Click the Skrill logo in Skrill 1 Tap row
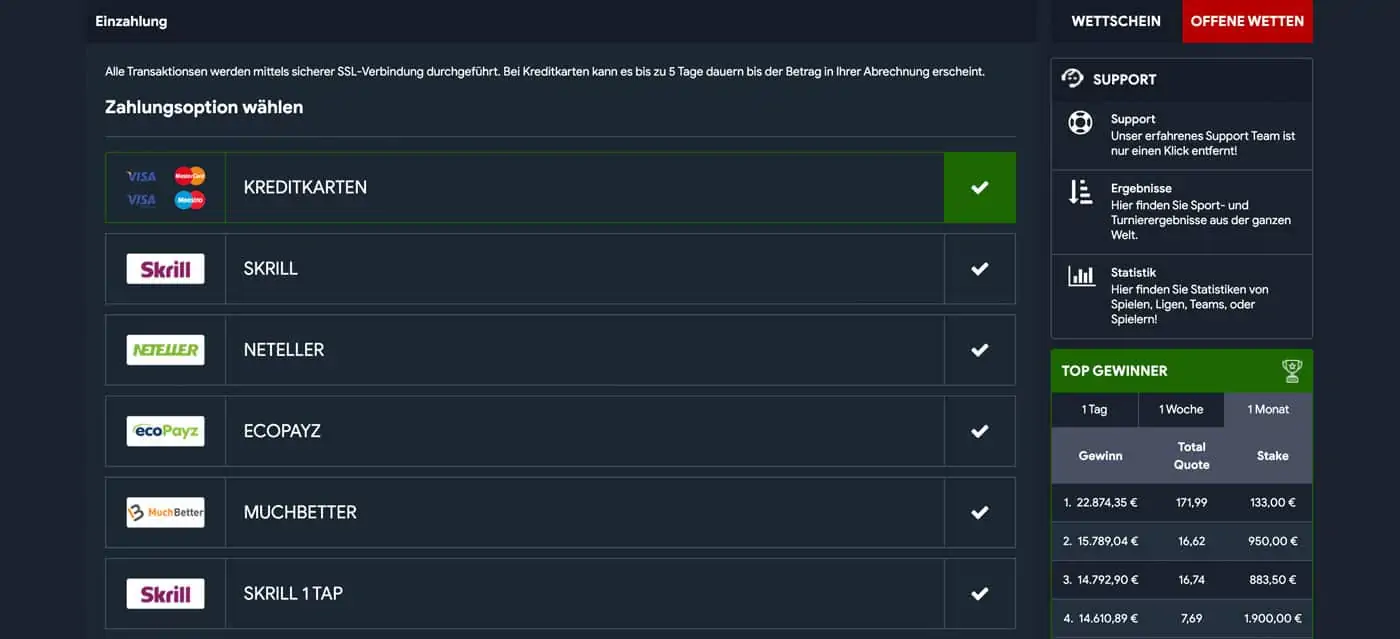This screenshot has height=639, width=1400. [x=165, y=593]
